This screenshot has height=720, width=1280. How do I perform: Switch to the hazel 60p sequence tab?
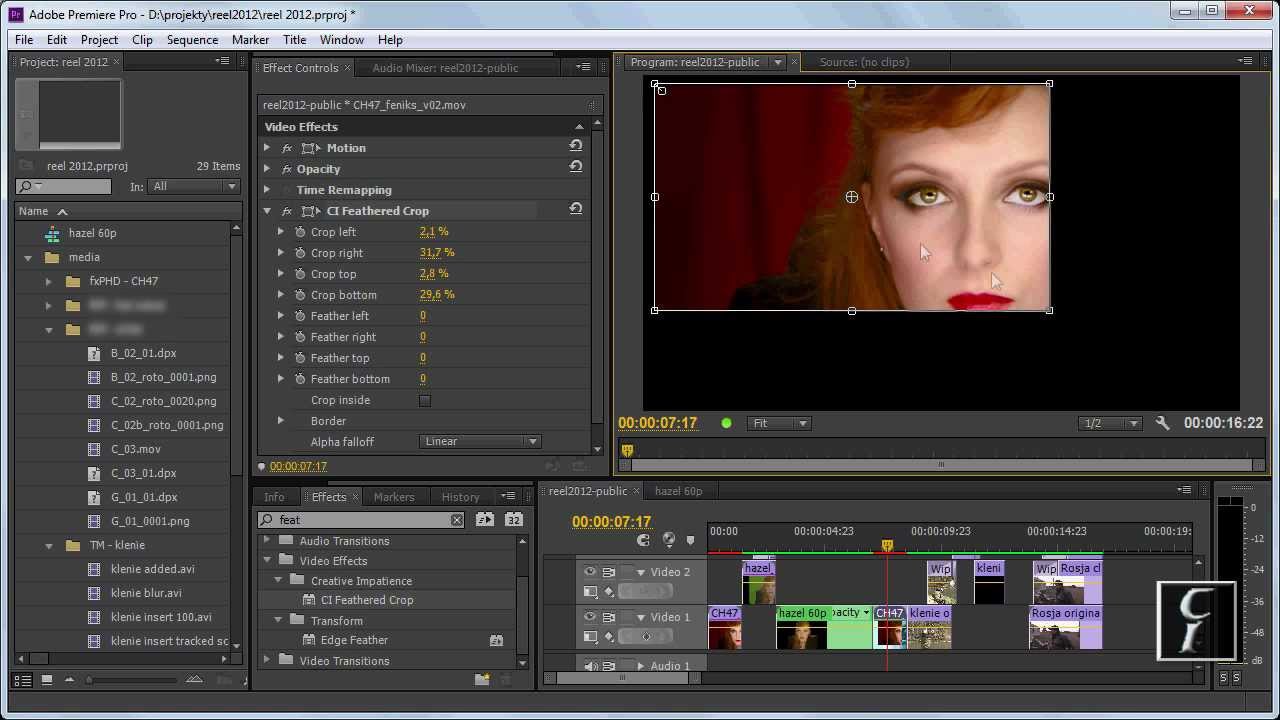(x=678, y=491)
